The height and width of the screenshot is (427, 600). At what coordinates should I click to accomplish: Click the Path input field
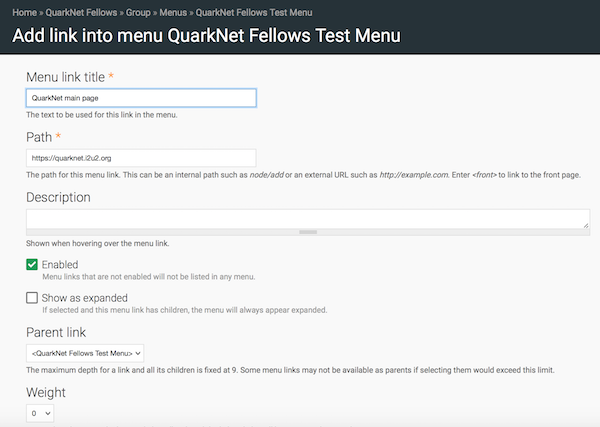coord(141,158)
